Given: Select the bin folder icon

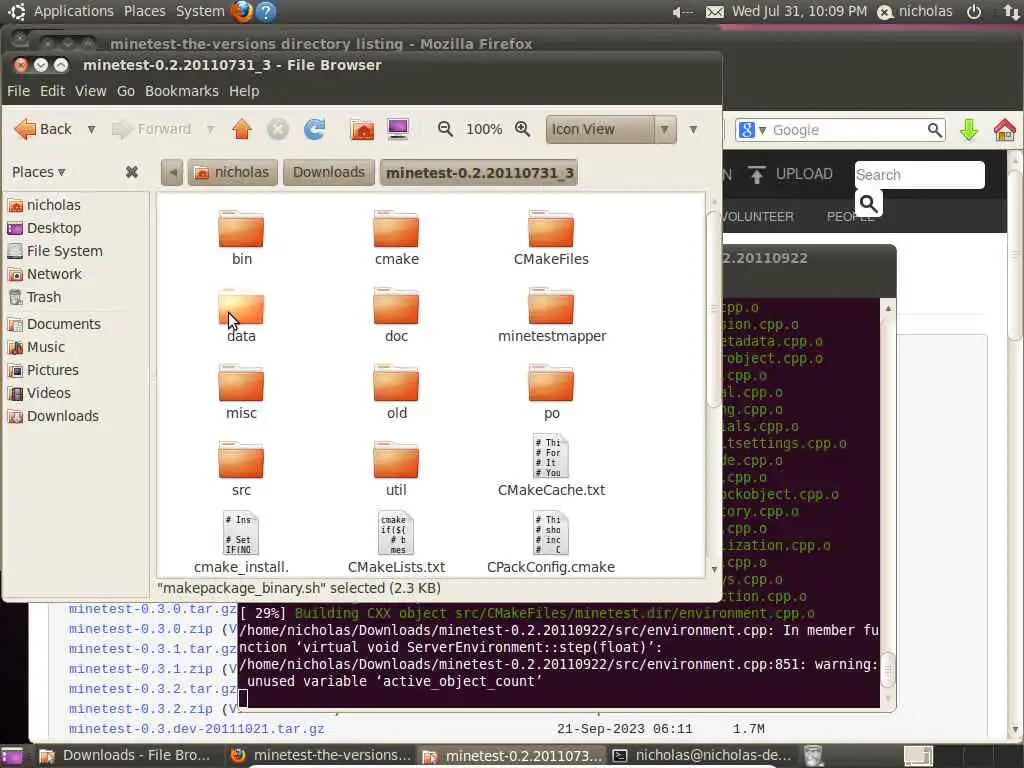Looking at the screenshot, I should pyautogui.click(x=241, y=229).
